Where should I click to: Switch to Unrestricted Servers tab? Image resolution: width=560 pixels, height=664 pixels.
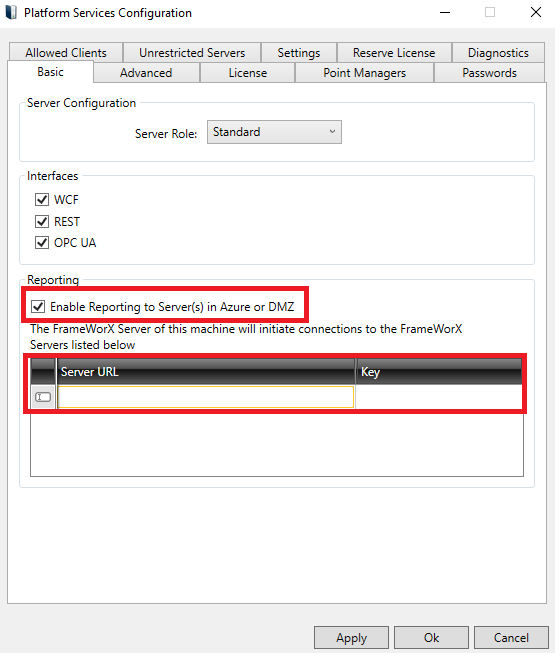coord(192,53)
